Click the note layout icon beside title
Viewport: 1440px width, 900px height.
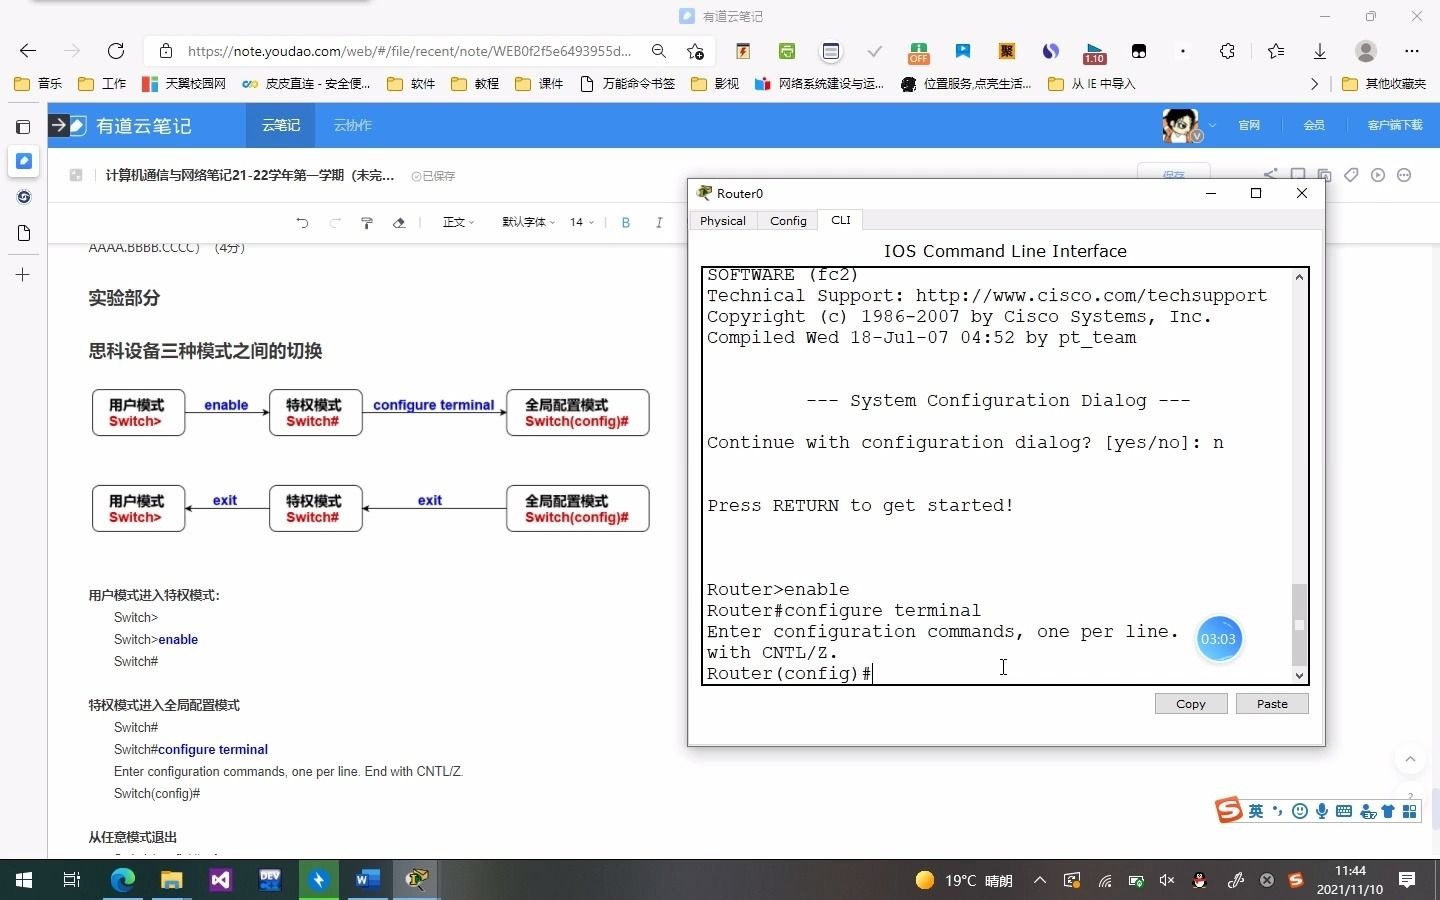(75, 175)
